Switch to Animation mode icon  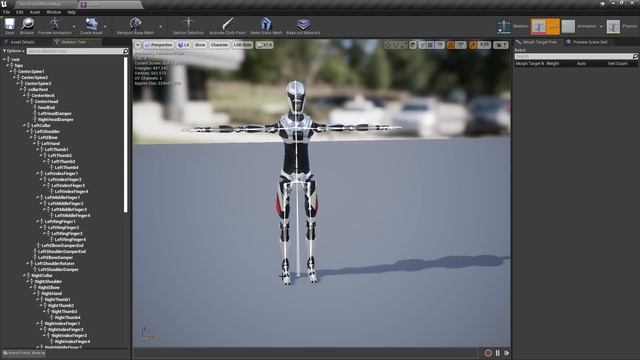[568, 27]
